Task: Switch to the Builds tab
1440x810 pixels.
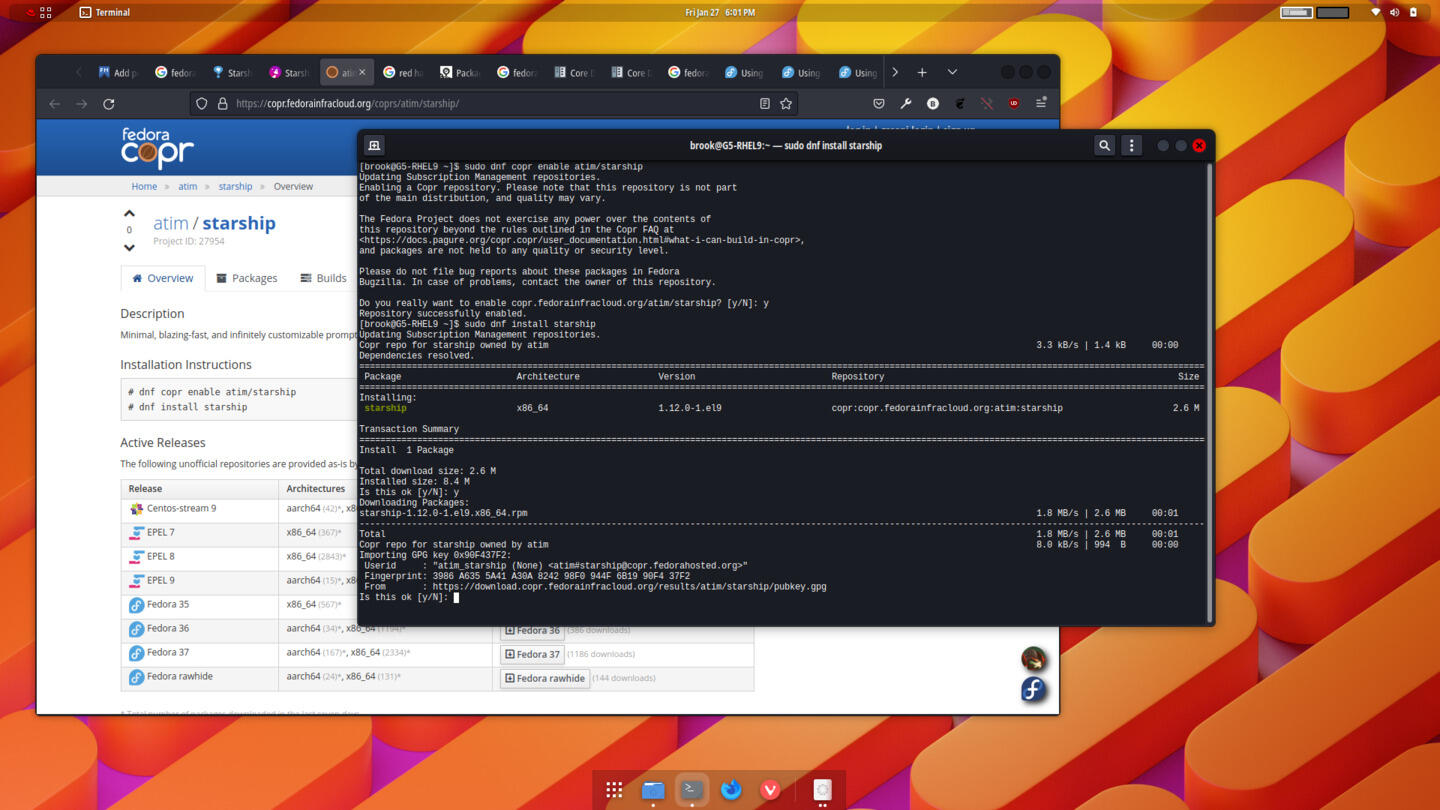Action: 323,278
